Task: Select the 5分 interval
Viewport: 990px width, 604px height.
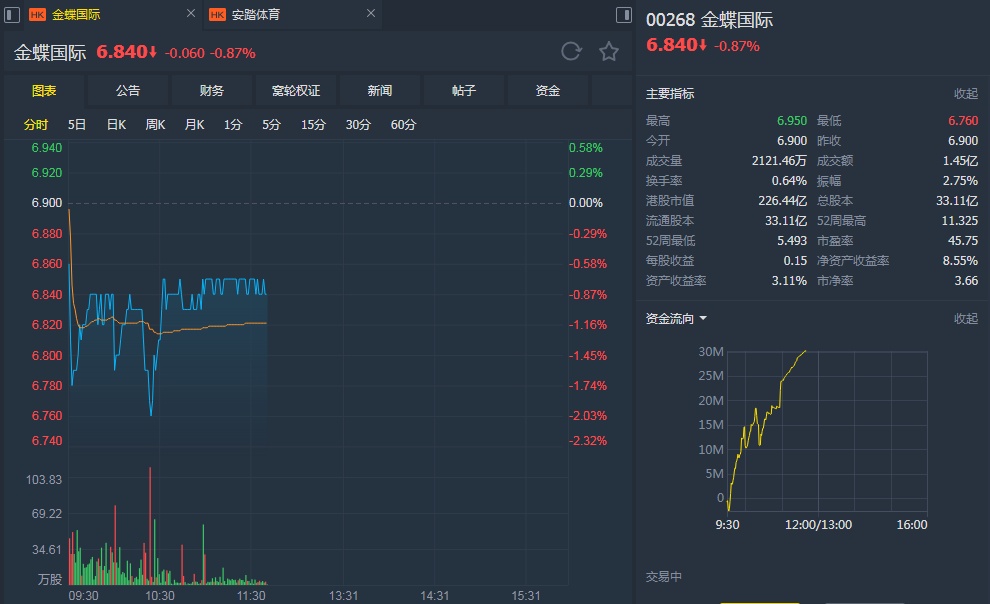Action: (271, 124)
